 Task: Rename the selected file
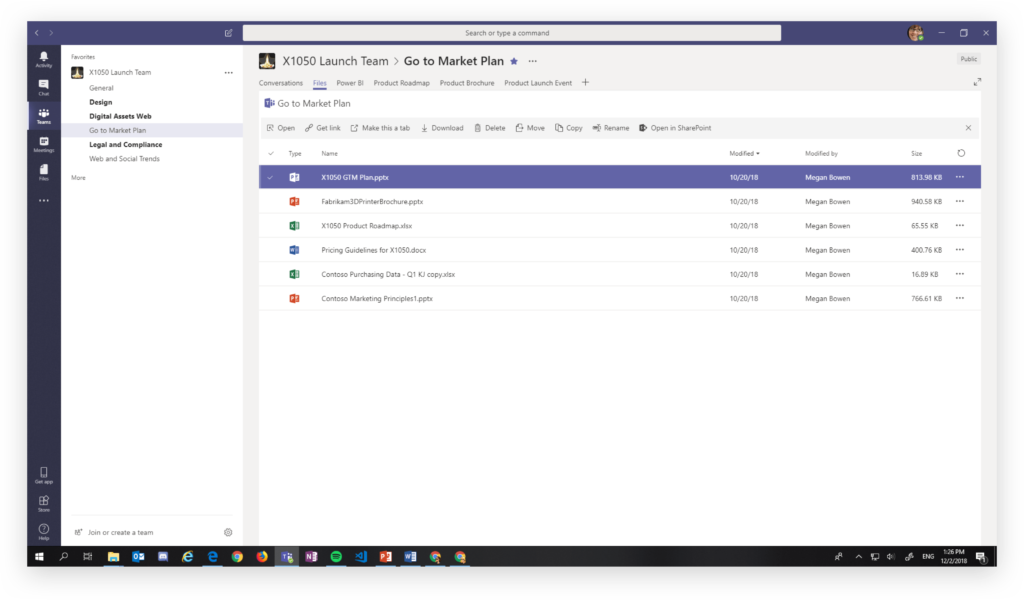click(x=611, y=128)
